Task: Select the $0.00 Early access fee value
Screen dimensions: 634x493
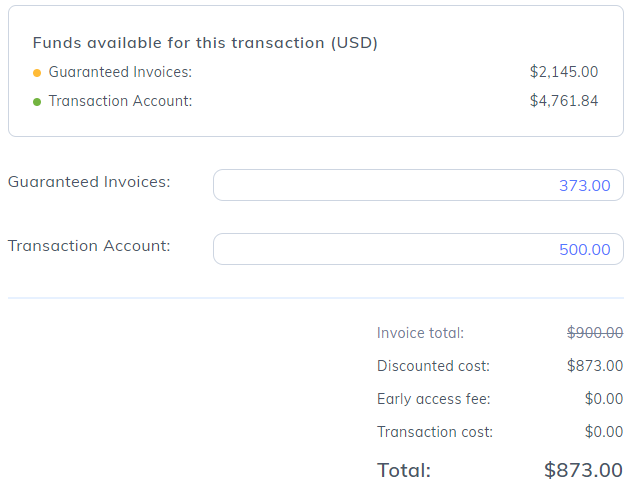Action: [x=604, y=399]
